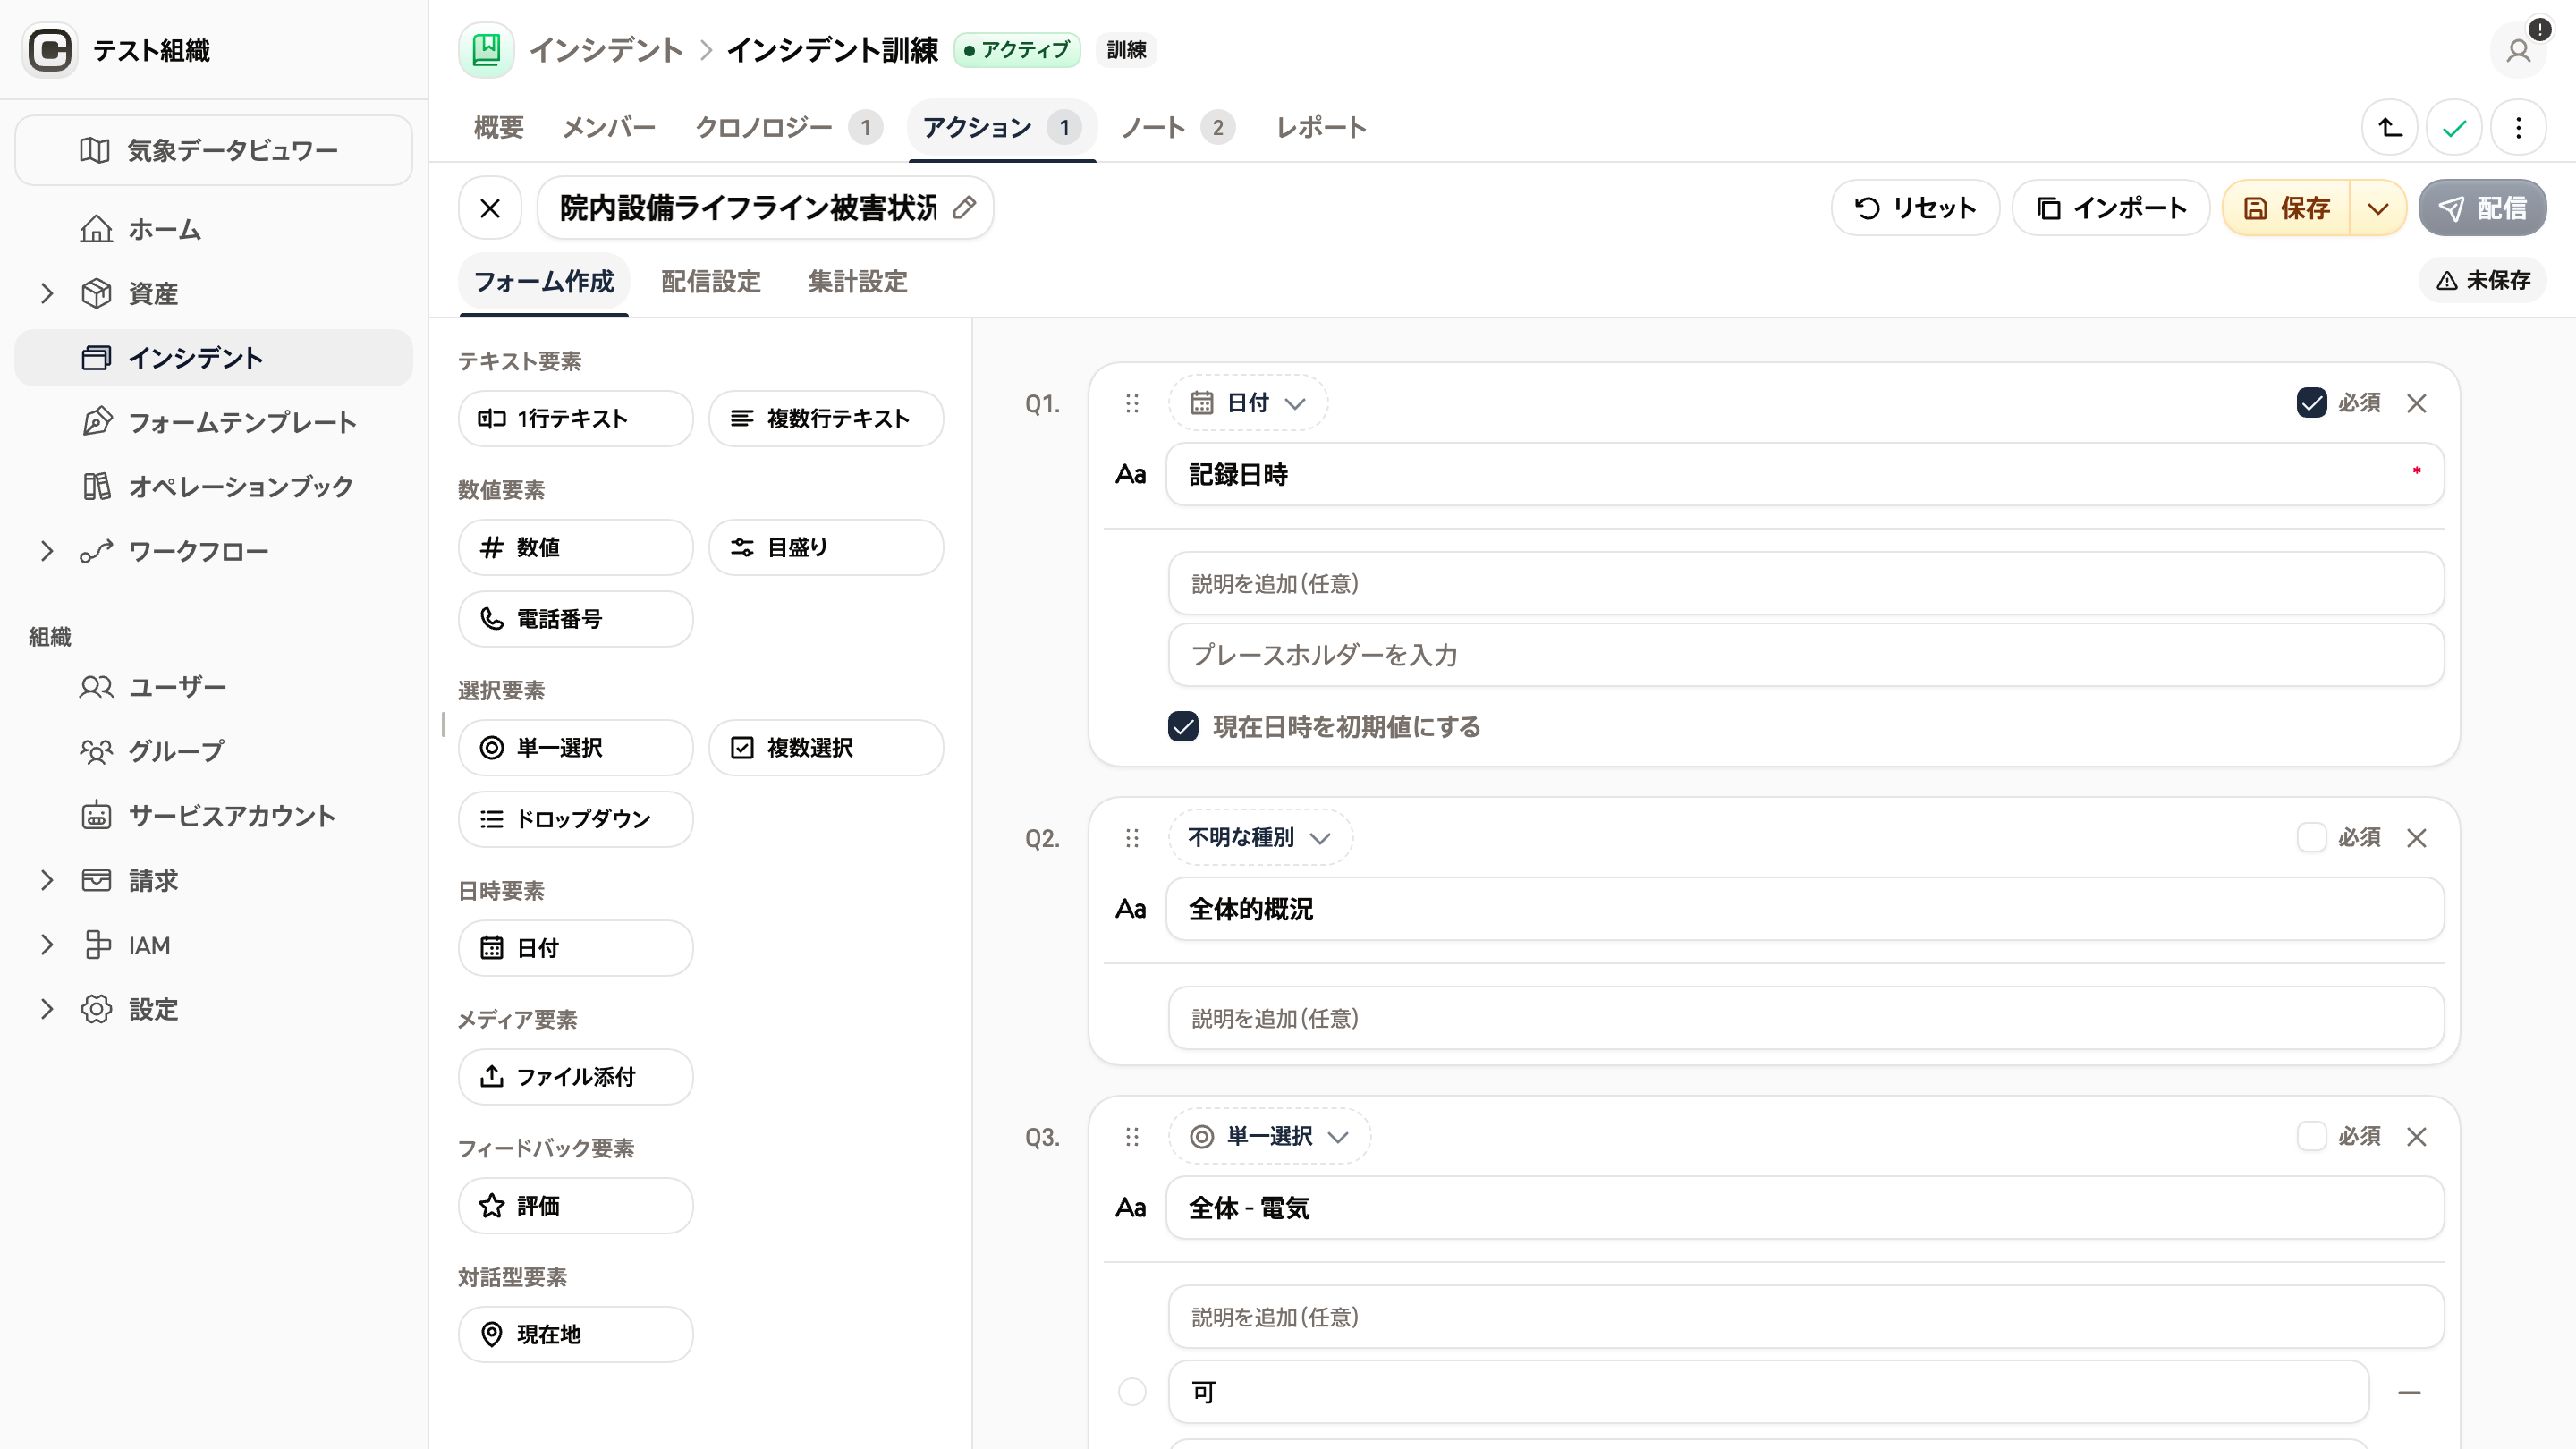The width and height of the screenshot is (2576, 1449).
Task: Toggle 現在日時を初期値にする checkbox
Action: [x=1183, y=727]
